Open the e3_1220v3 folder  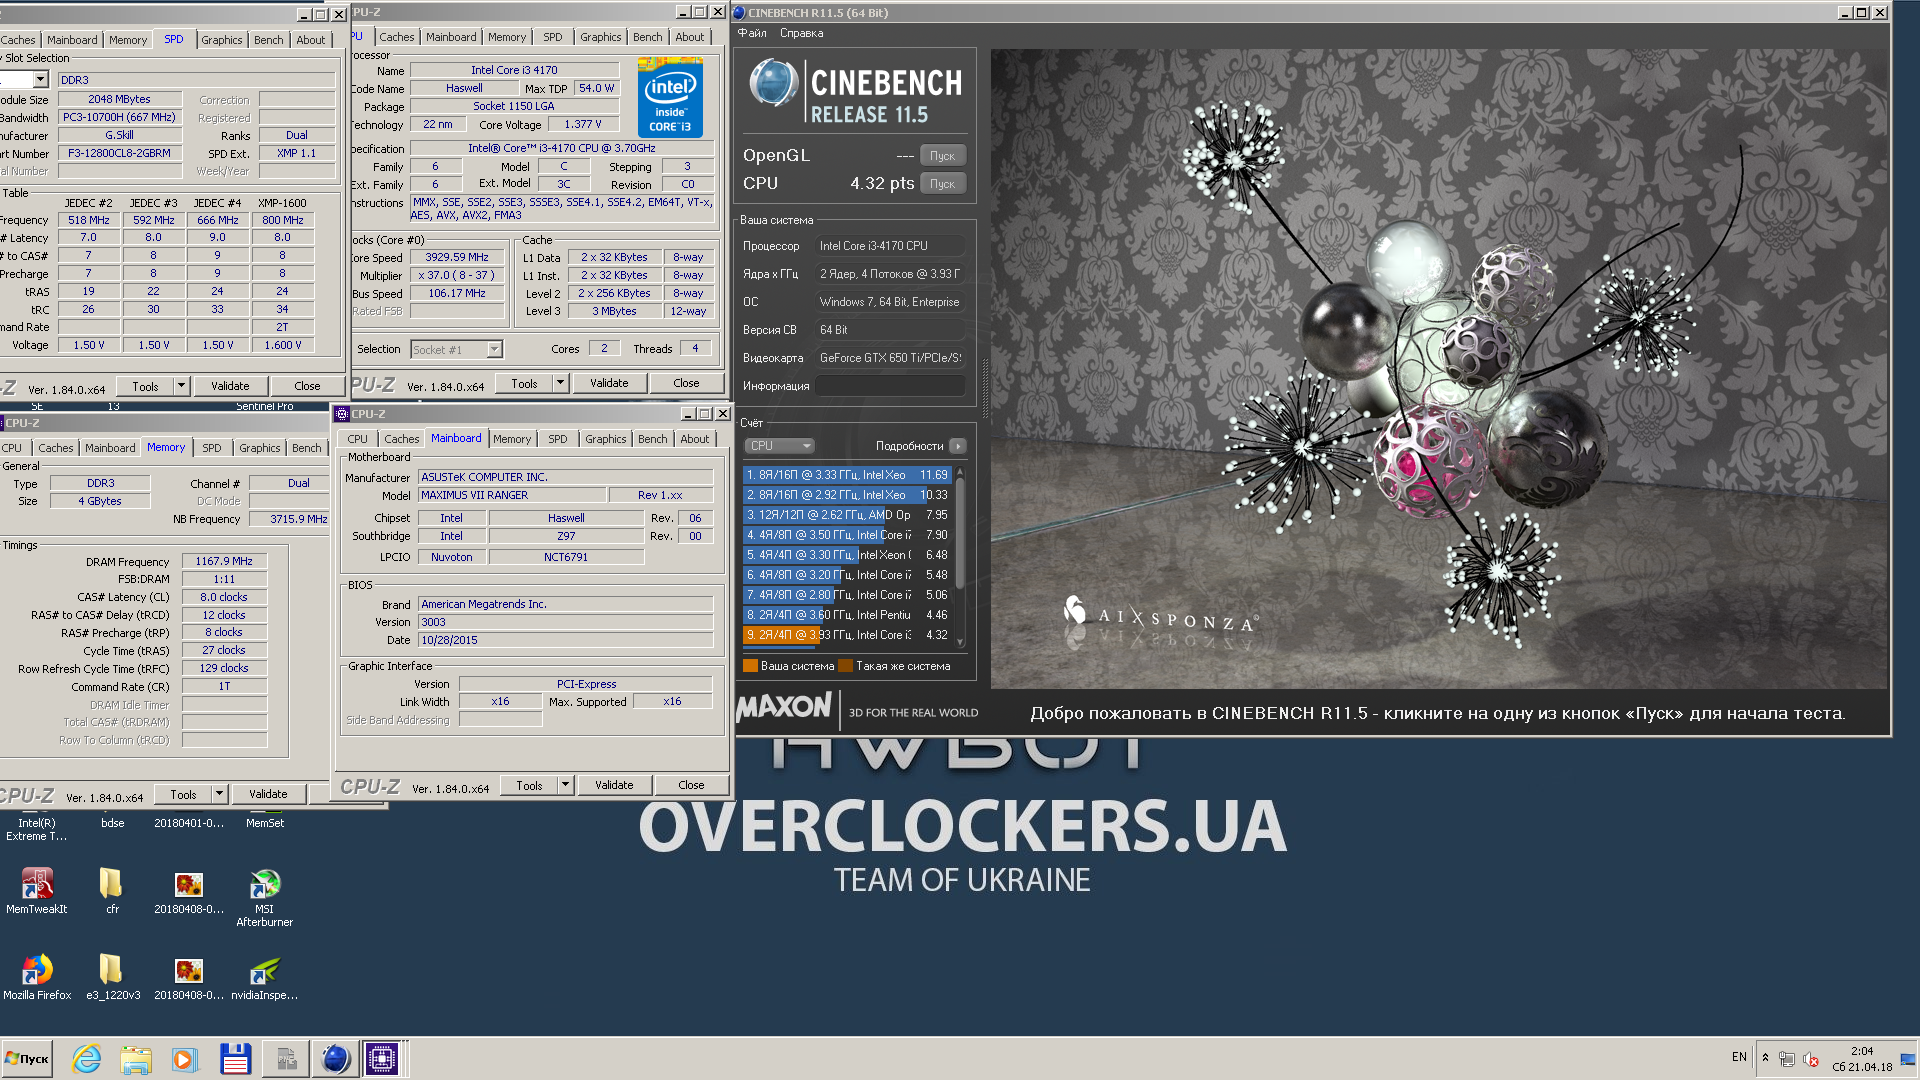click(x=112, y=976)
